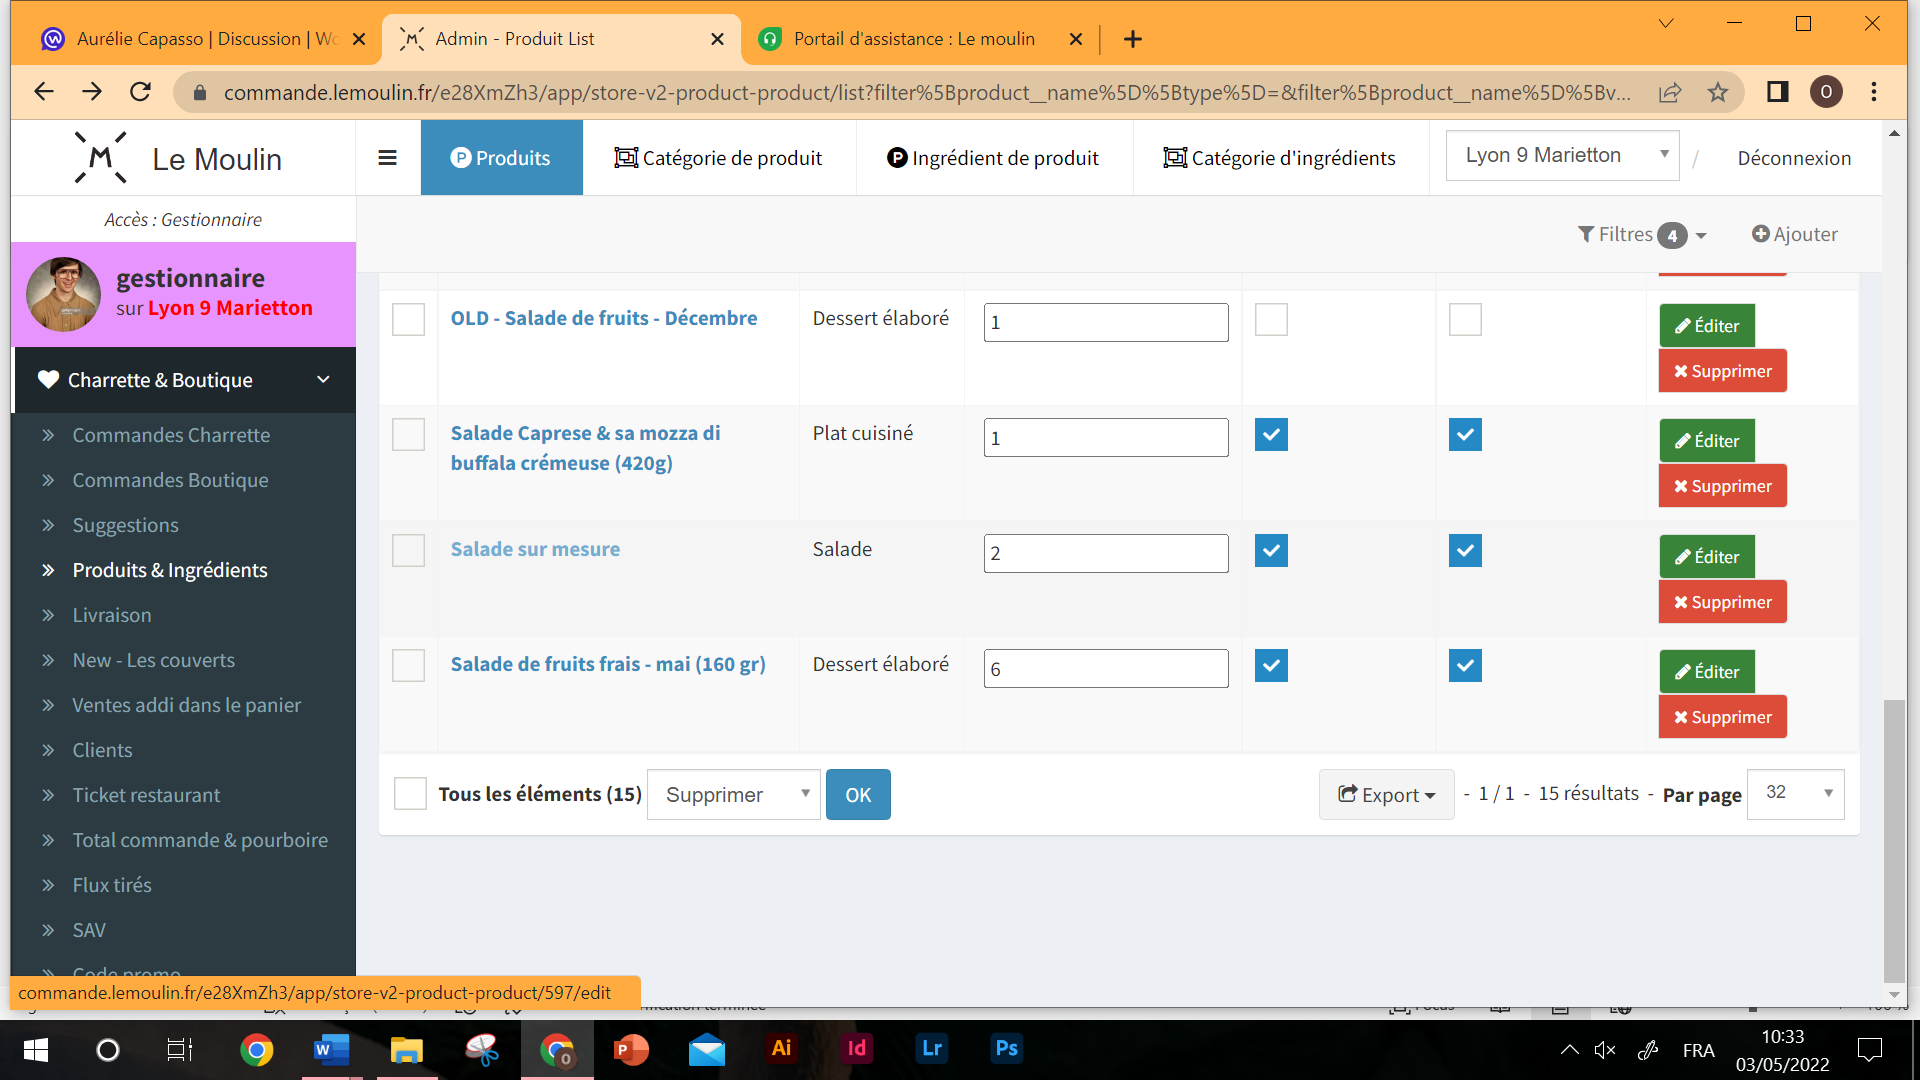Check the Salade sur mesure row checkbox
1920x1080 pixels.
click(408, 550)
